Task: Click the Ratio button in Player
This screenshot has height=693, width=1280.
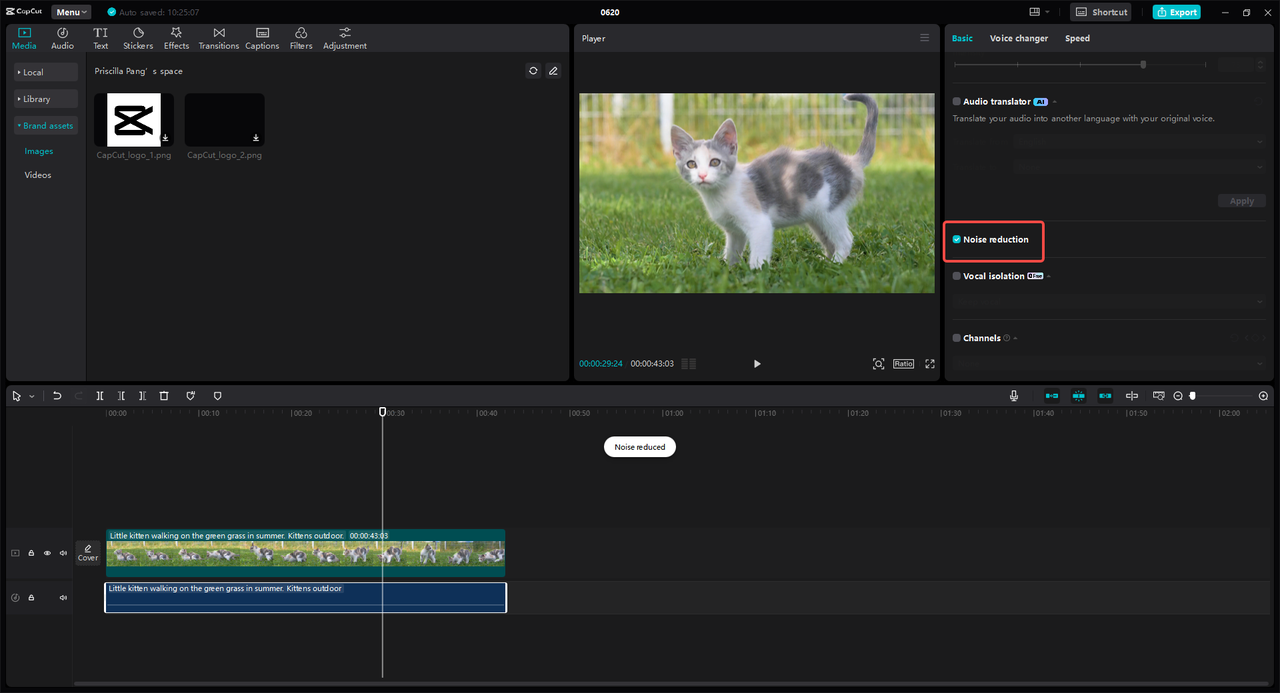Action: (903, 364)
